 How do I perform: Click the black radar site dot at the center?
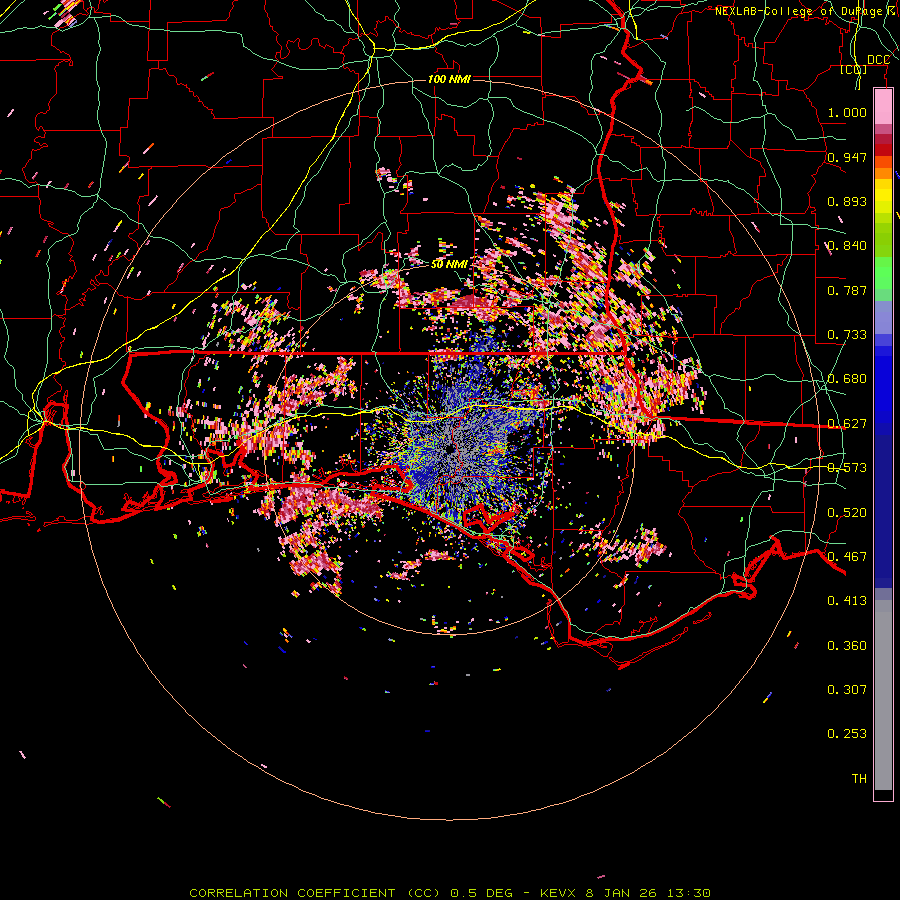coord(451,449)
